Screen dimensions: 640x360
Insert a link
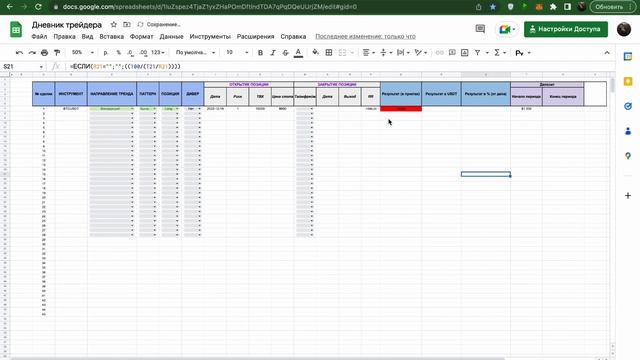pyautogui.click(x=440, y=53)
